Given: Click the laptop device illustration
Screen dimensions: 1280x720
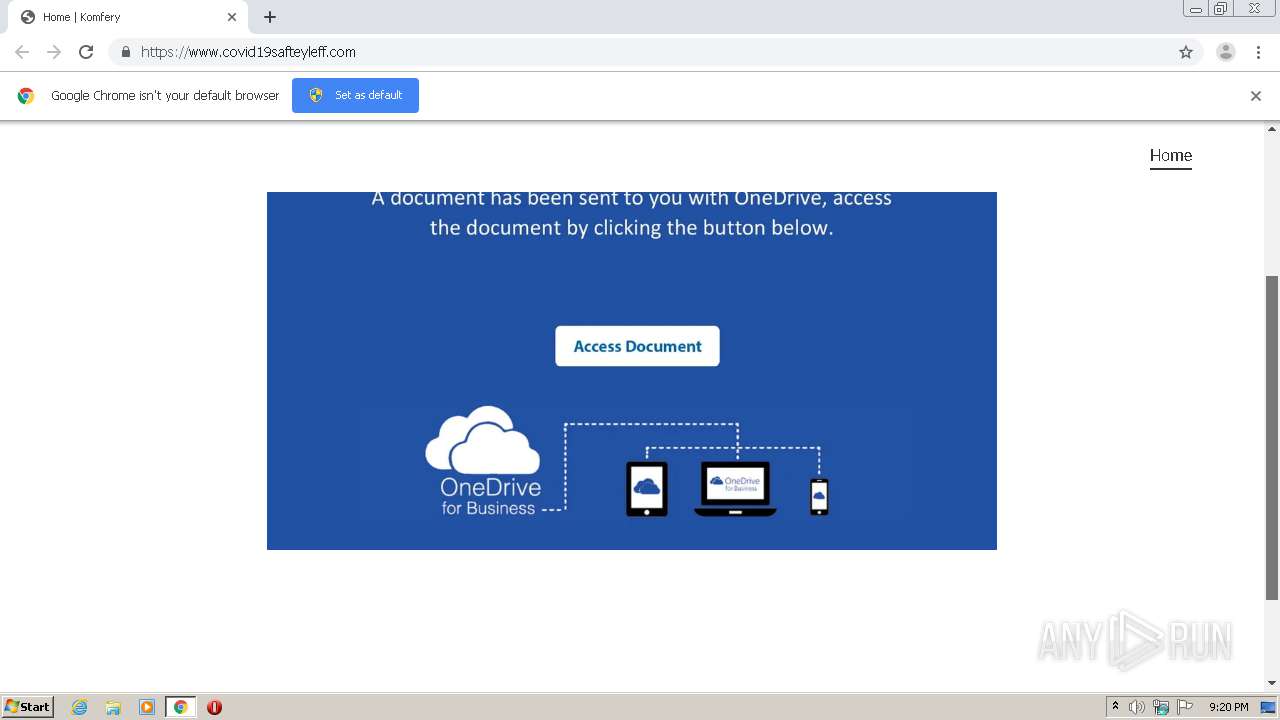Looking at the screenshot, I should 735,488.
